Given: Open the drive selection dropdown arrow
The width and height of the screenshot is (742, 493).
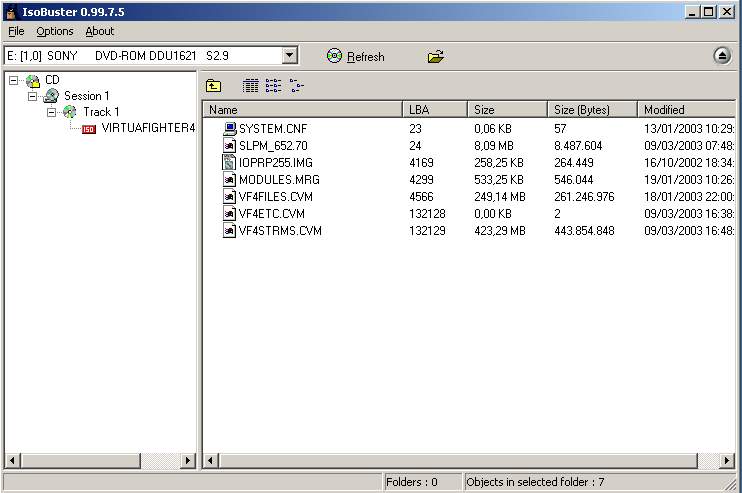Looking at the screenshot, I should pyautogui.click(x=290, y=55).
